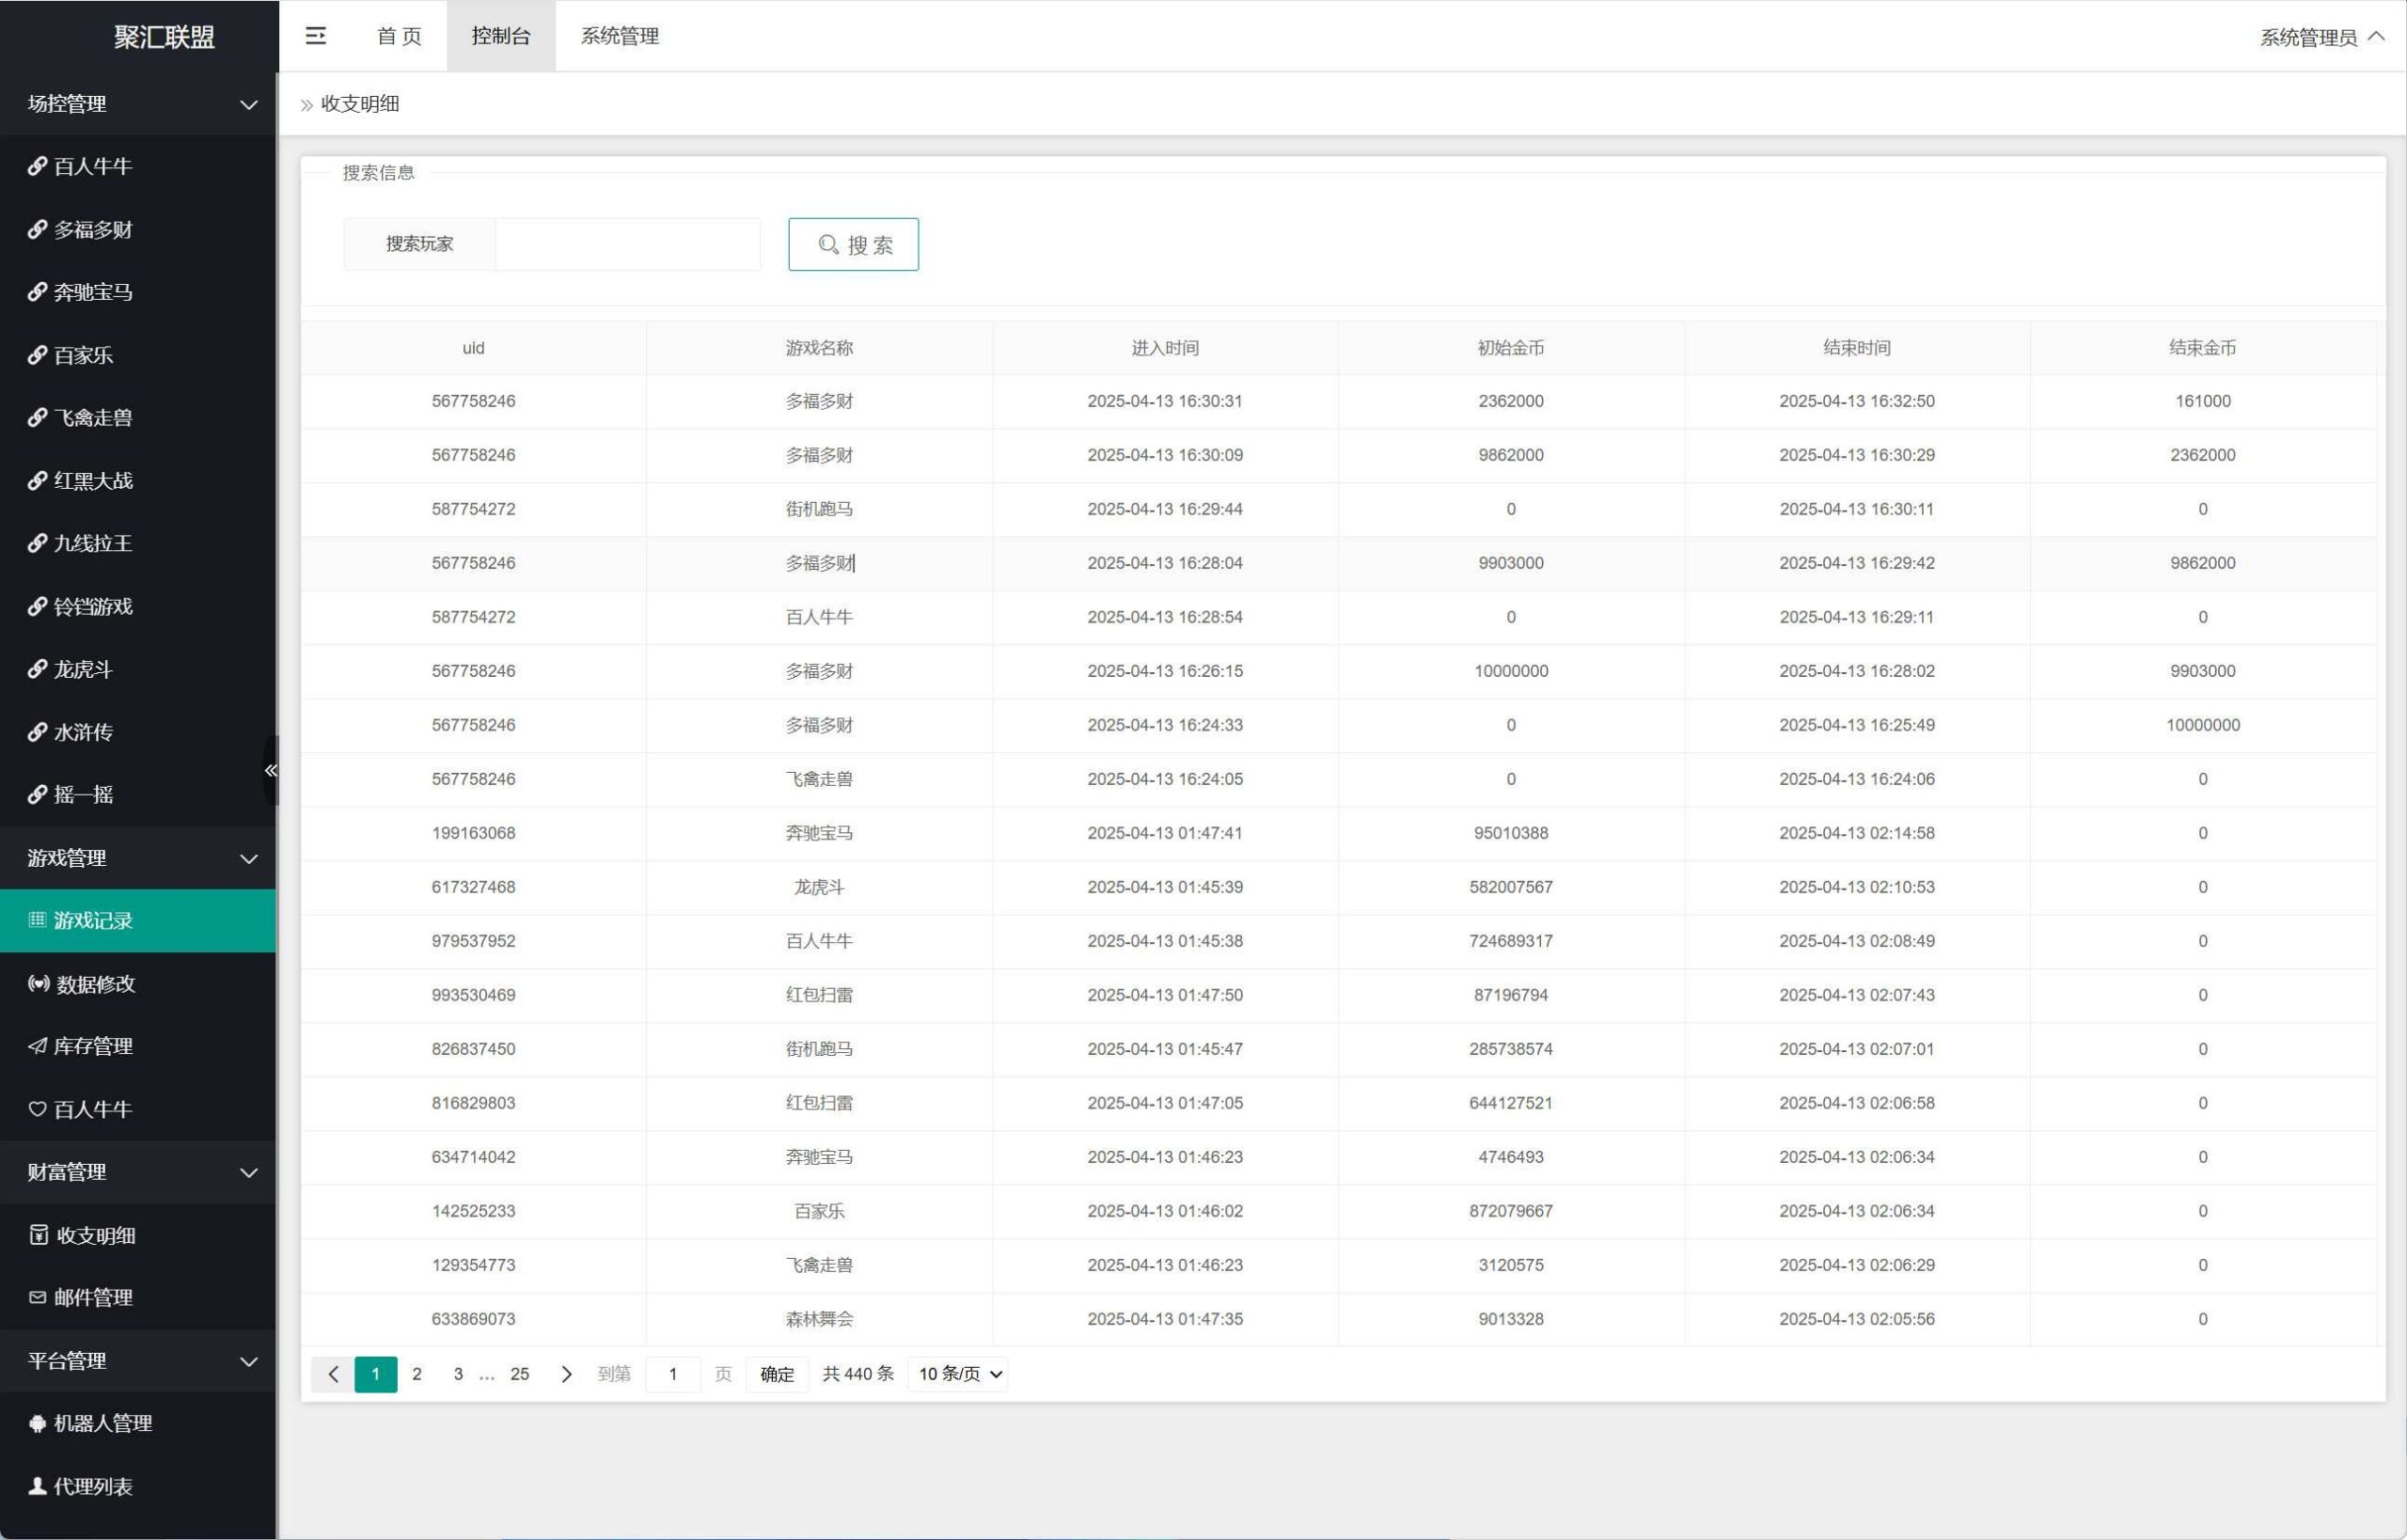This screenshot has height=1540, width=2407.
Task: Open 邮件管理 in the sidebar
Action: coord(92,1298)
